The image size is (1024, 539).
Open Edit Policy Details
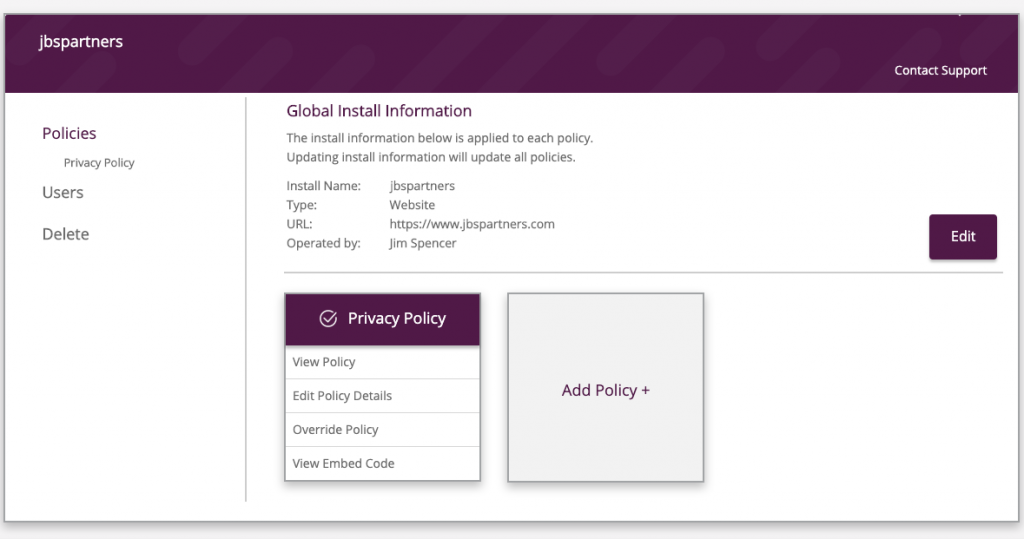pos(382,396)
